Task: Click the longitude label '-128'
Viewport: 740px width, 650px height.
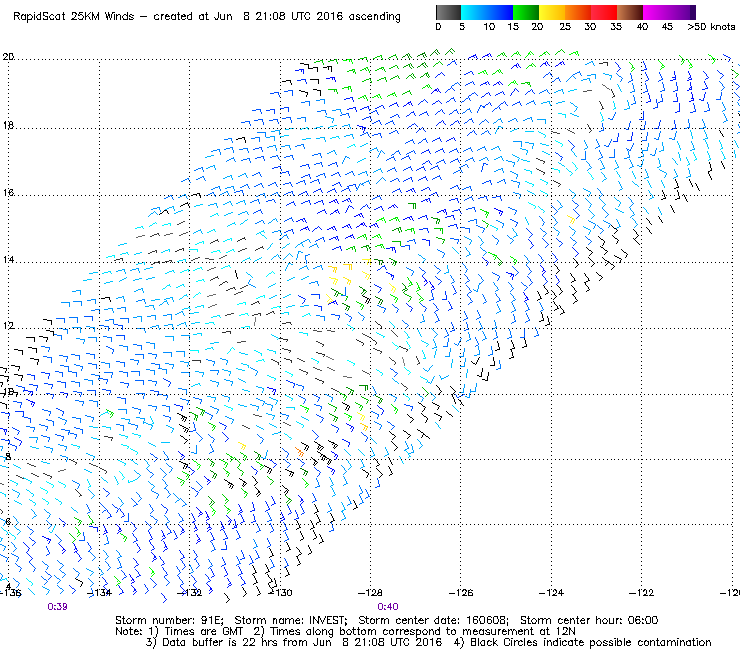Action: click(x=370, y=592)
